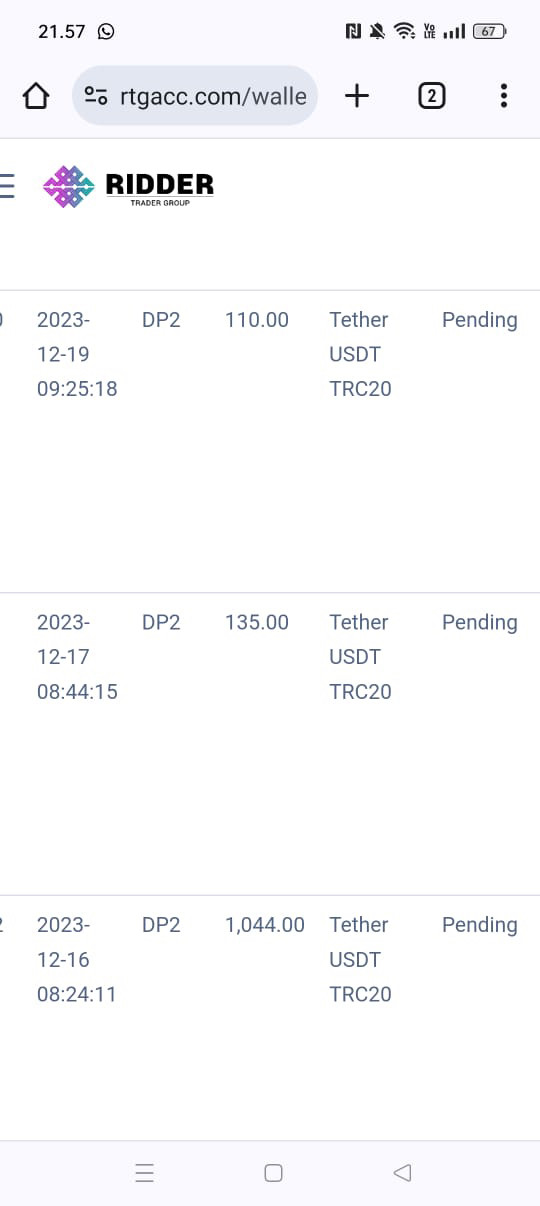Open a new tab with plus icon

356,96
